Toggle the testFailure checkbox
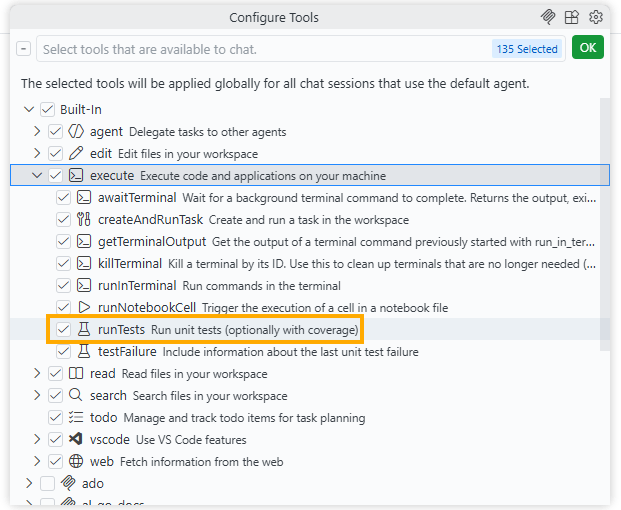 [64, 351]
